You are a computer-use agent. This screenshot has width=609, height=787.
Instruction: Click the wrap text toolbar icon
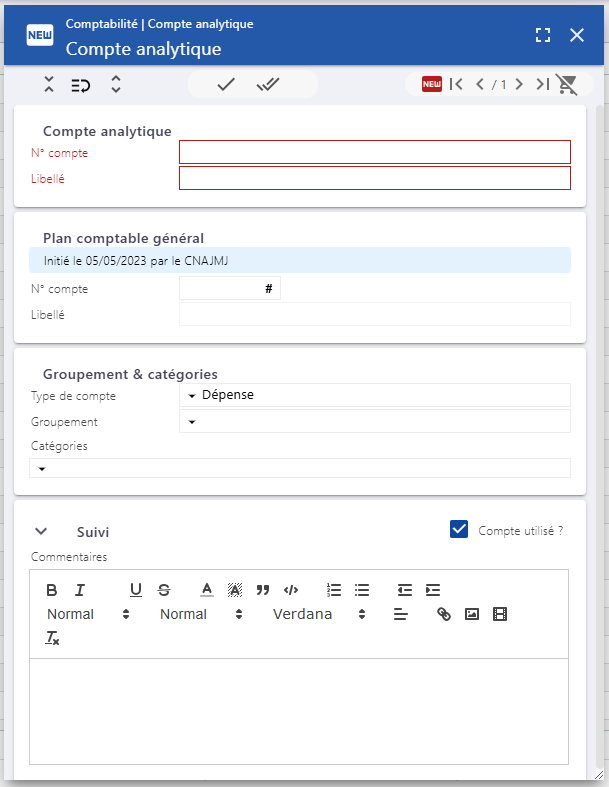point(80,85)
